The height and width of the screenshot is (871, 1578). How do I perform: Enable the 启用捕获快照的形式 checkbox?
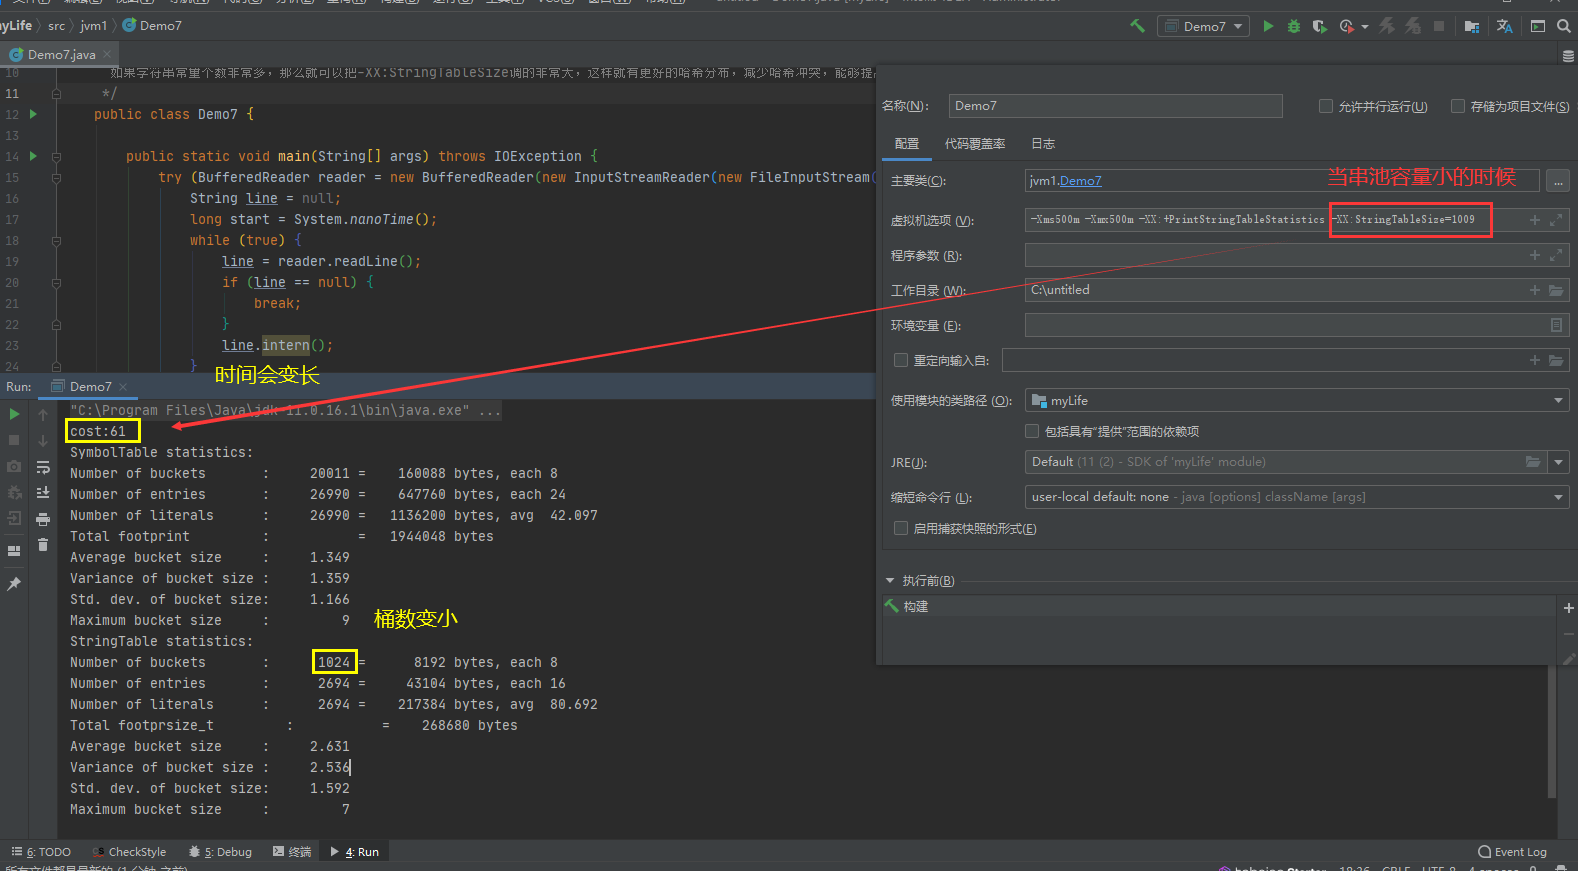click(x=901, y=528)
